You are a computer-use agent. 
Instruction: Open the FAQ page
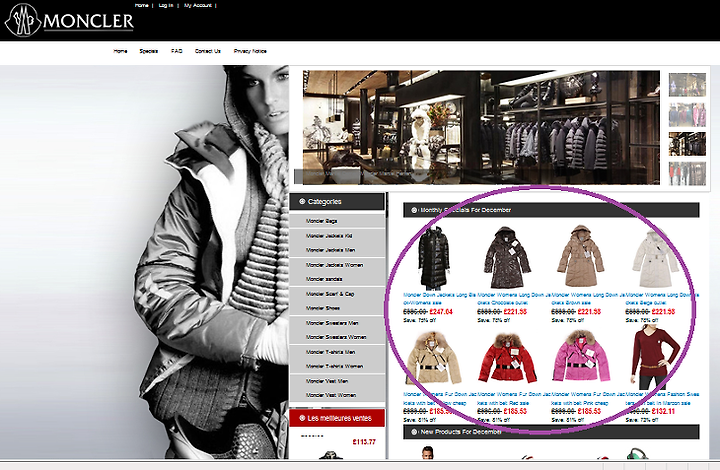pyautogui.click(x=177, y=51)
